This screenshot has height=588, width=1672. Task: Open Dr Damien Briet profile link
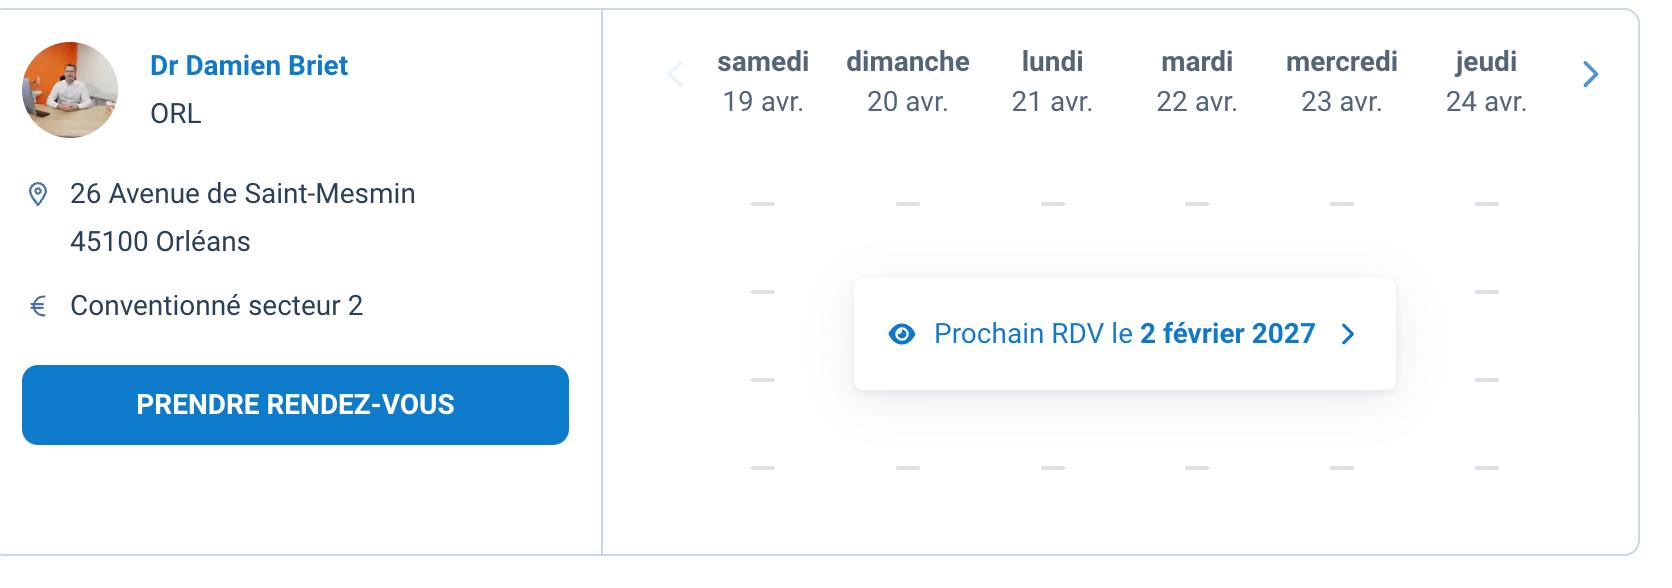249,66
